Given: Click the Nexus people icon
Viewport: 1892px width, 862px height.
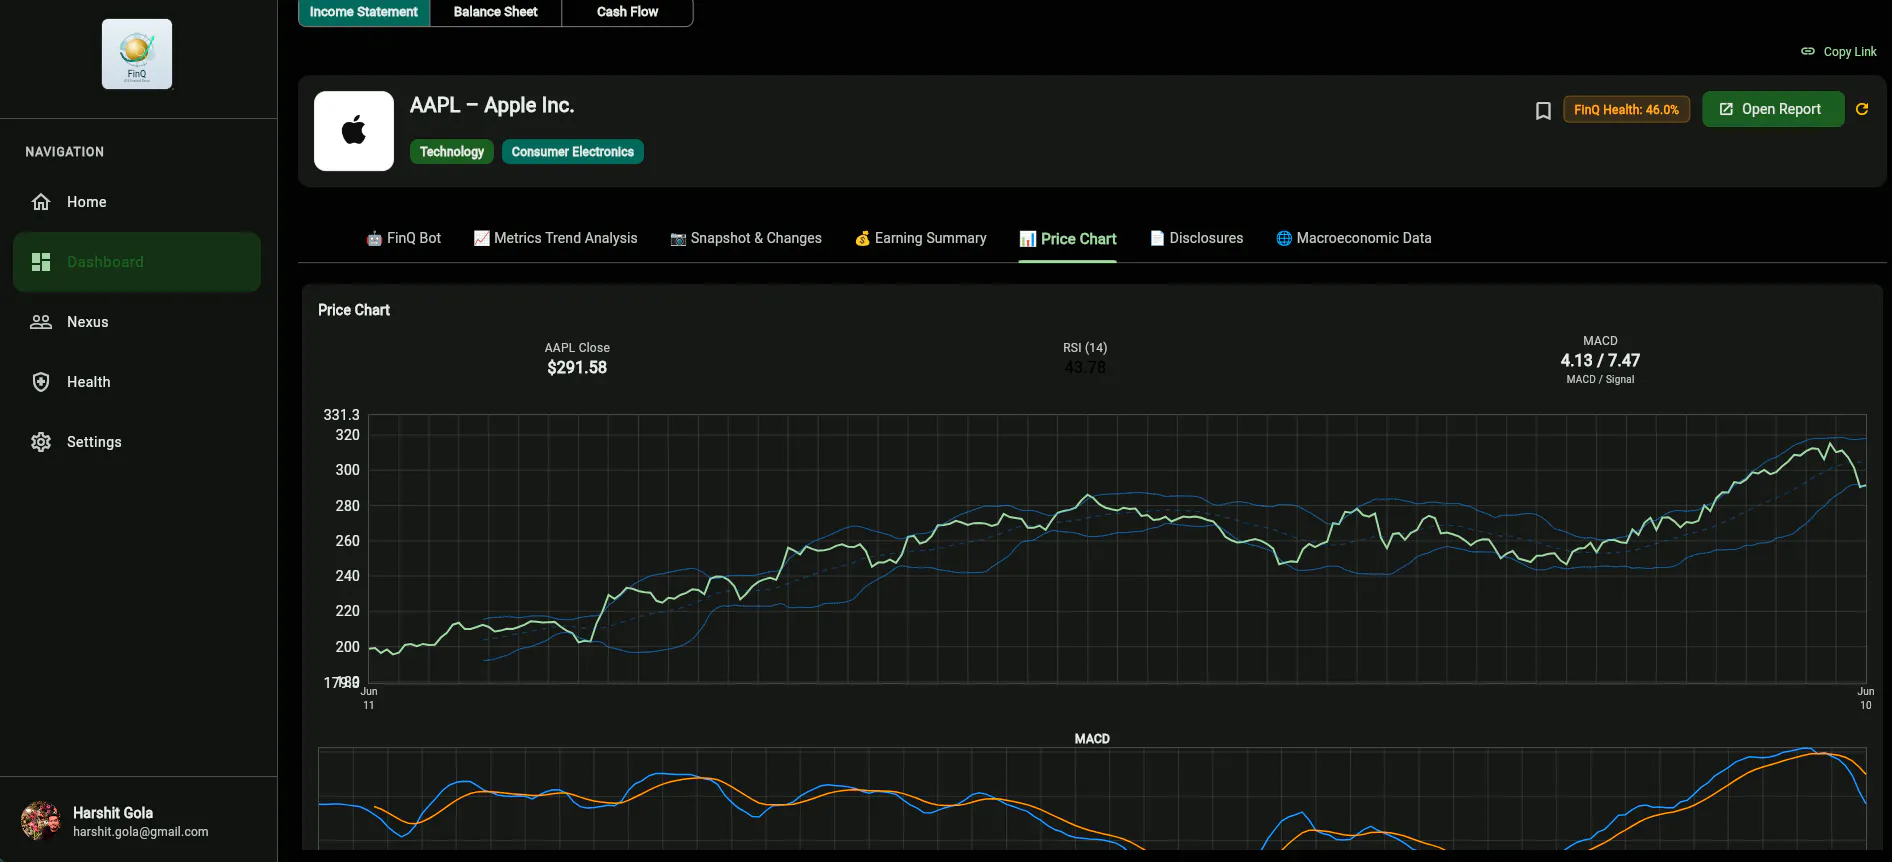Looking at the screenshot, I should [x=41, y=322].
